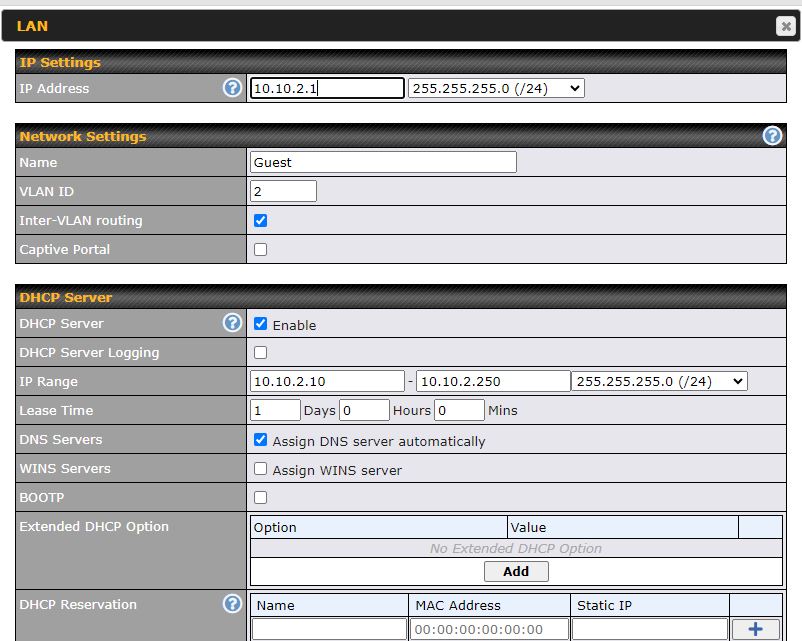Check Assign WINS server option

pyautogui.click(x=261, y=469)
